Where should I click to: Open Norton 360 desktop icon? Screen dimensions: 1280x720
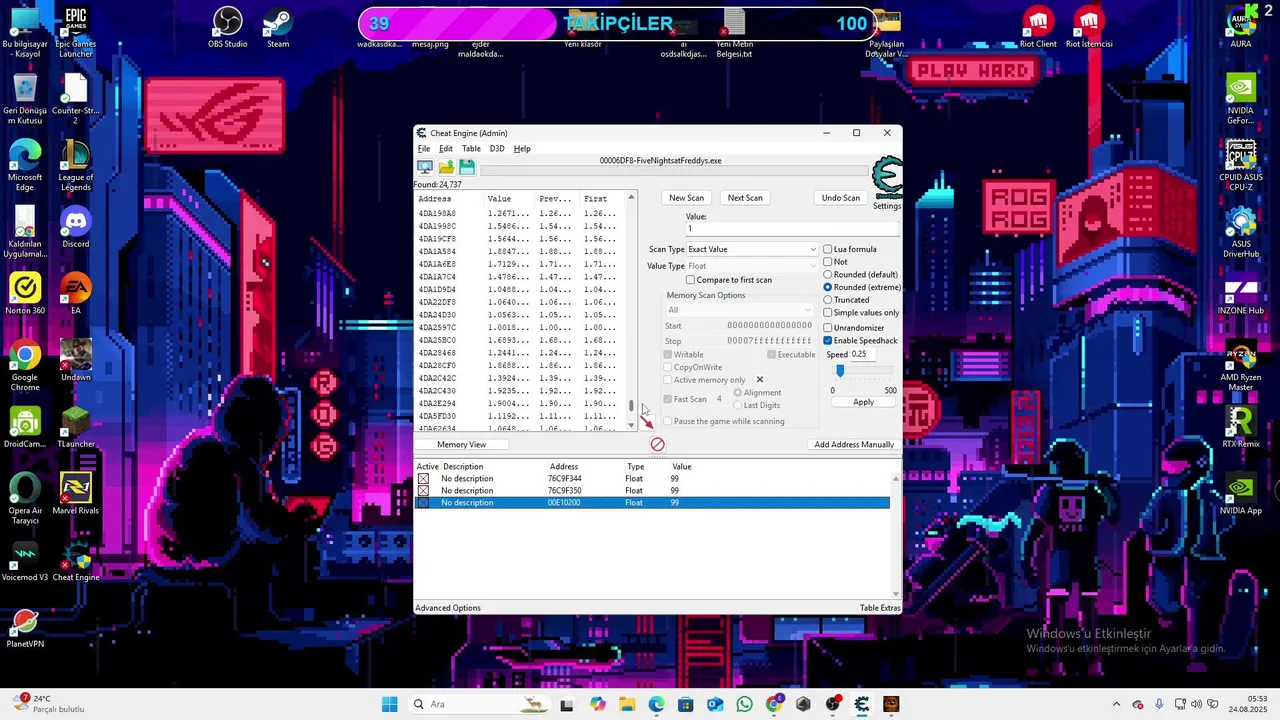pos(25,293)
